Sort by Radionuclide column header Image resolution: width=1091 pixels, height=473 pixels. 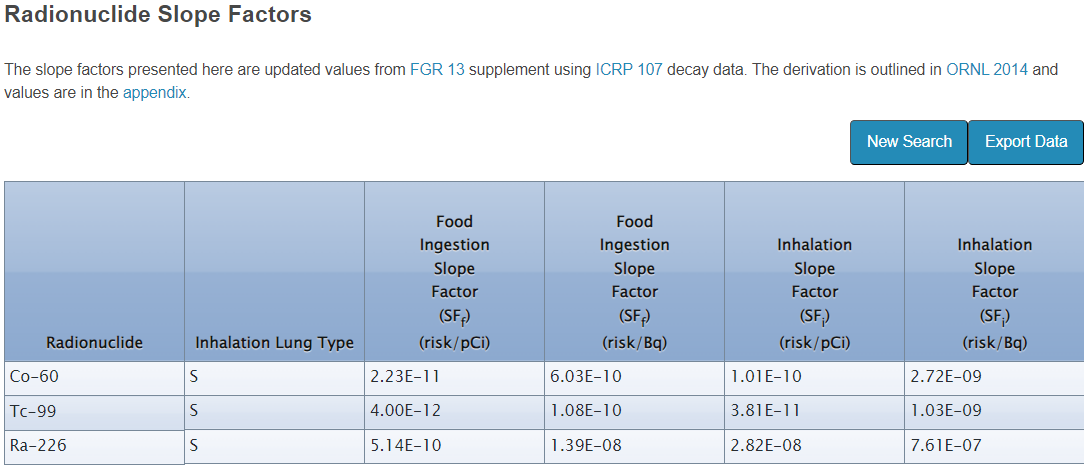pos(94,343)
